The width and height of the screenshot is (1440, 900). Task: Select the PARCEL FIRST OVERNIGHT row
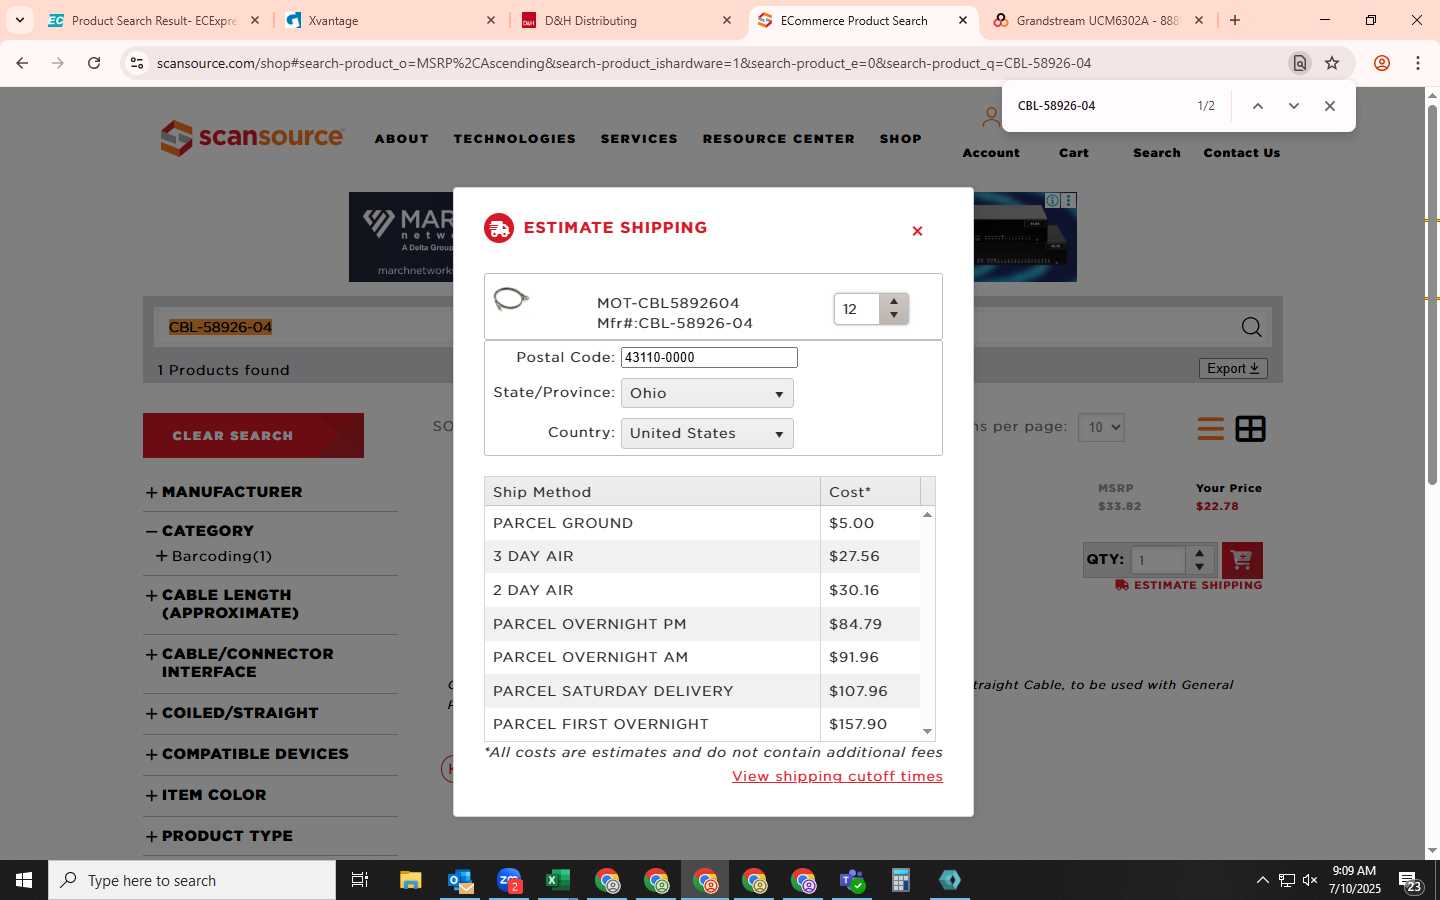(702, 724)
